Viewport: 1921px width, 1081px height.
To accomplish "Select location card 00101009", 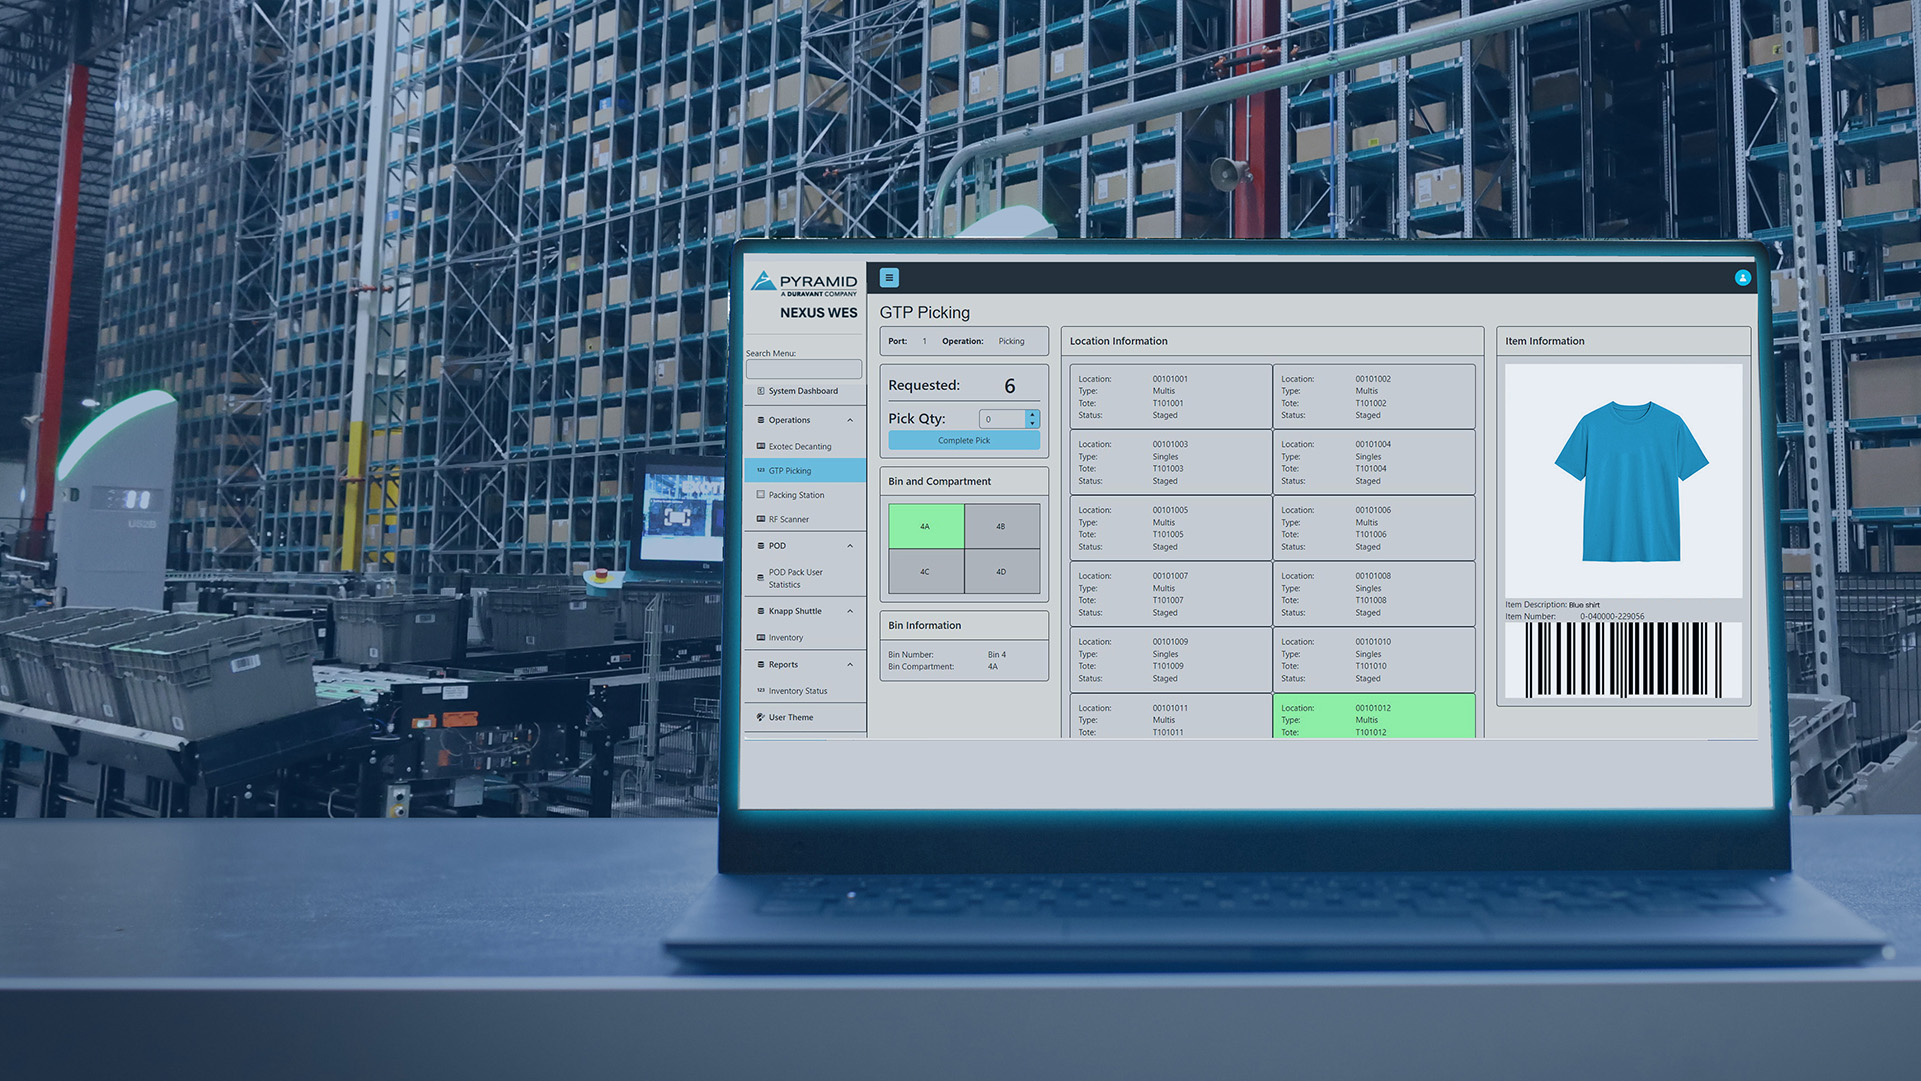I will (x=1171, y=660).
